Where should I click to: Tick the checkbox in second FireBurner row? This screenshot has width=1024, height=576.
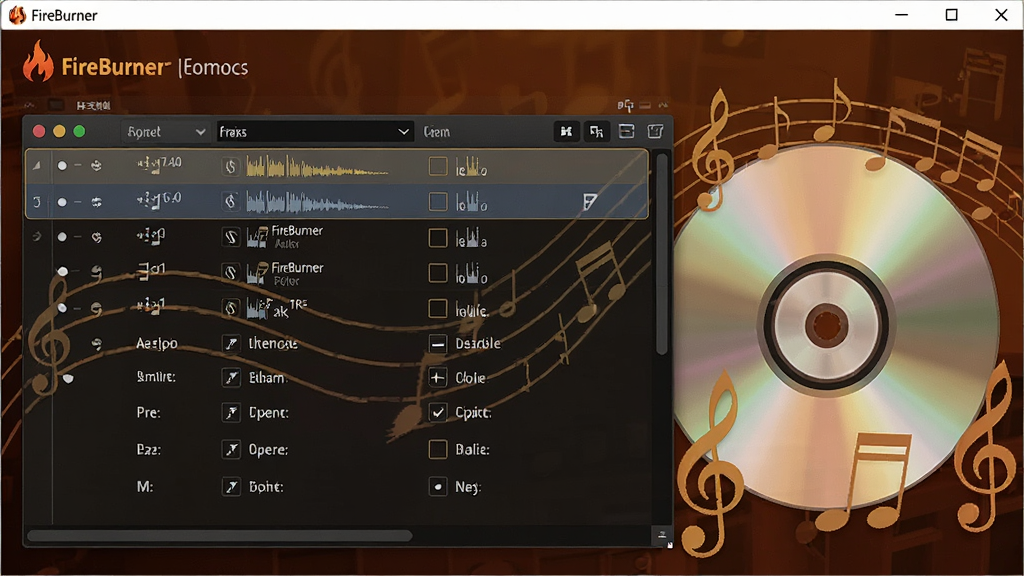[x=438, y=272]
